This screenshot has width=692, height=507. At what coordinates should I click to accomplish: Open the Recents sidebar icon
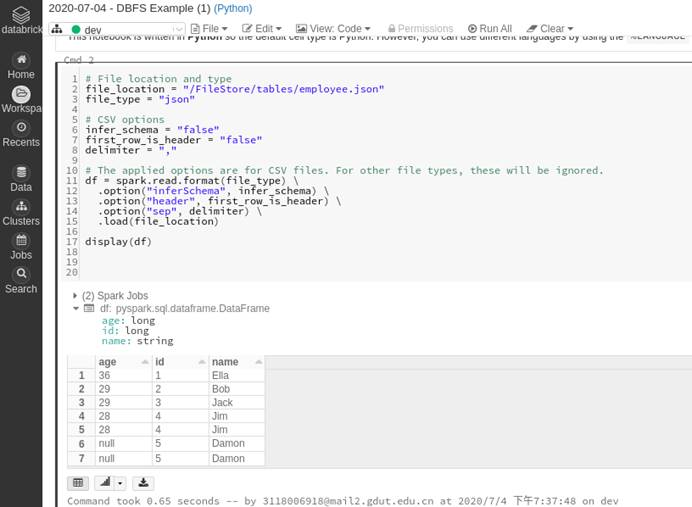click(x=21, y=128)
